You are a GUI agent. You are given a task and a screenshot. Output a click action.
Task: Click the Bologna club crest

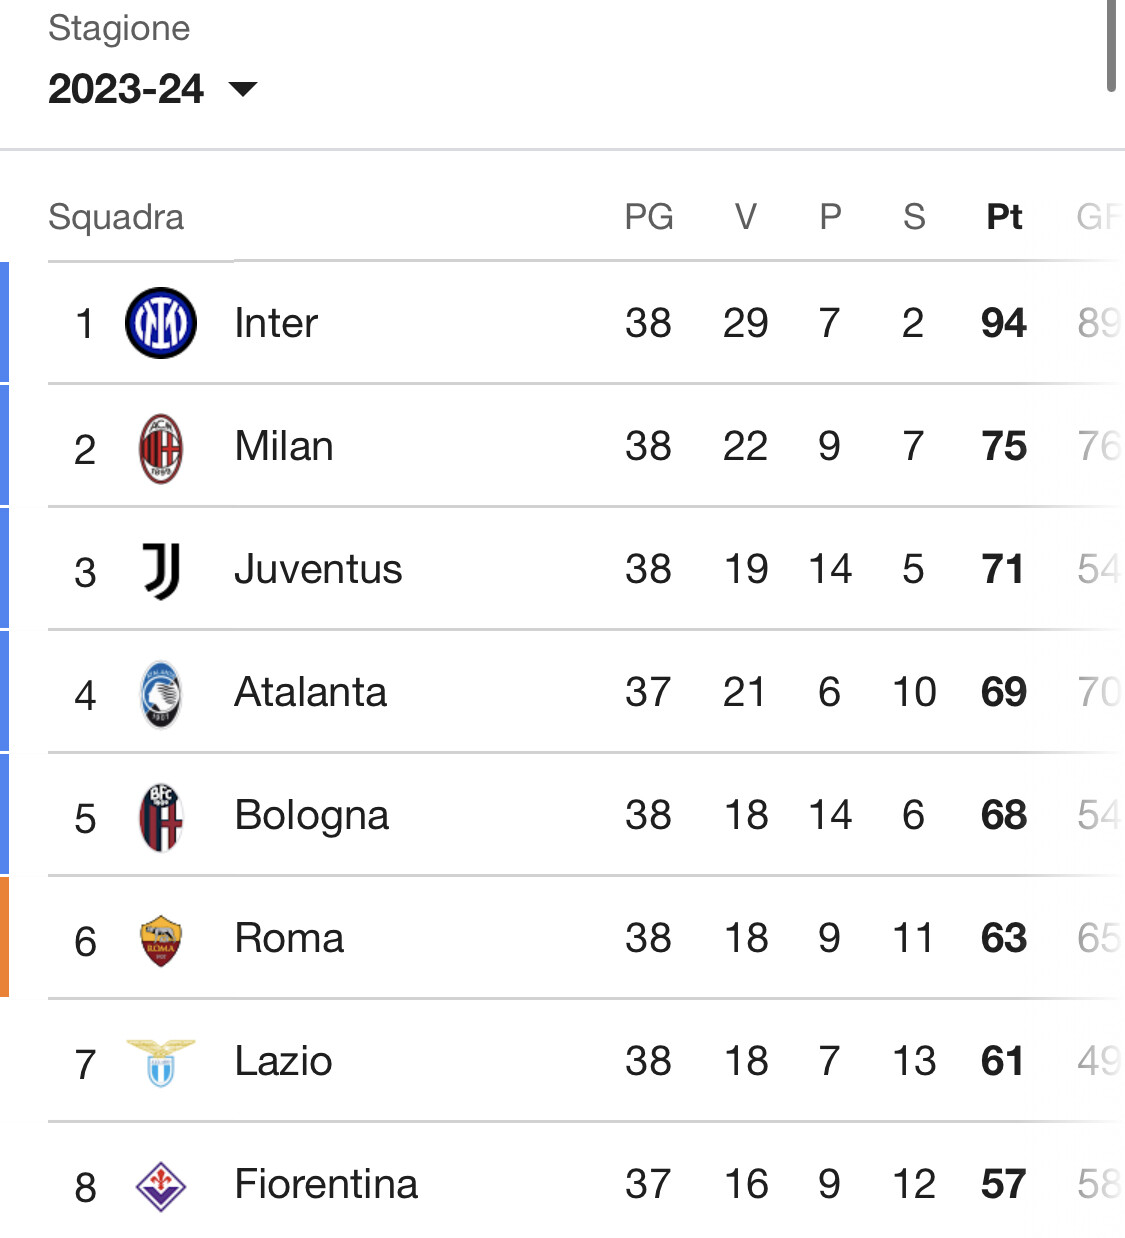tap(161, 817)
